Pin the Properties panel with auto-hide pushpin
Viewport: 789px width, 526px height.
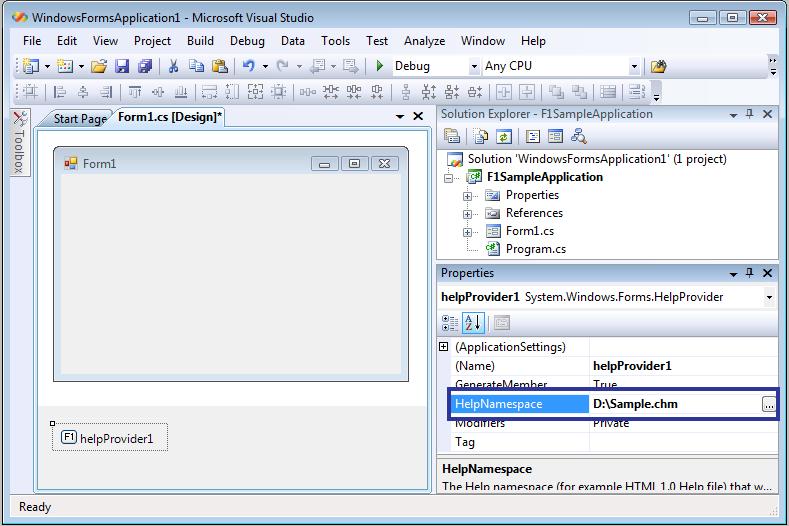(x=750, y=273)
